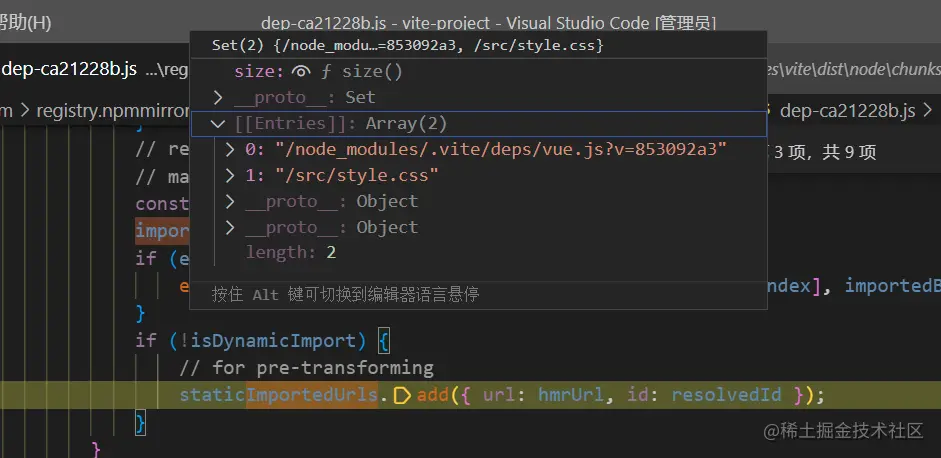Click the resolvedId identifier in code
The image size is (941, 458).
tap(726, 395)
